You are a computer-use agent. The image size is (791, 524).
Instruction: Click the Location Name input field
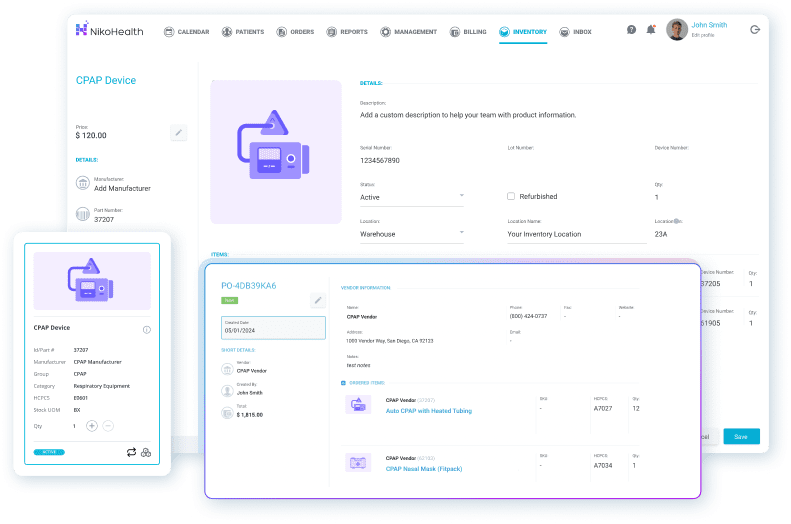(577, 234)
